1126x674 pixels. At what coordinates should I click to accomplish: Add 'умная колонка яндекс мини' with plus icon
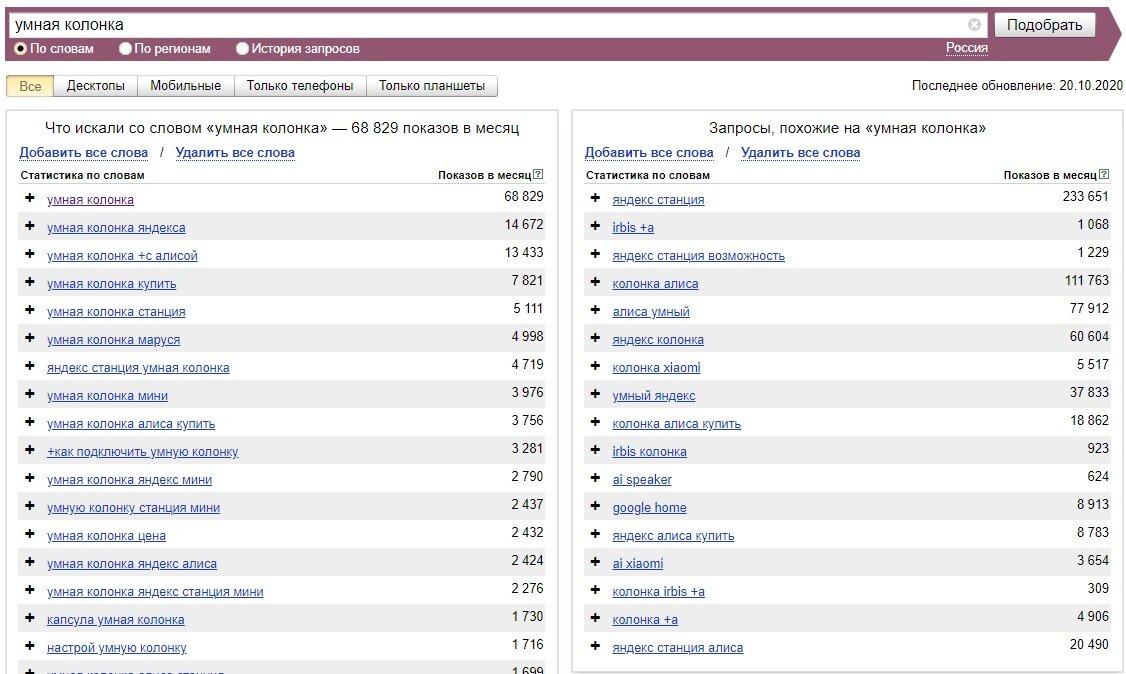click(29, 478)
